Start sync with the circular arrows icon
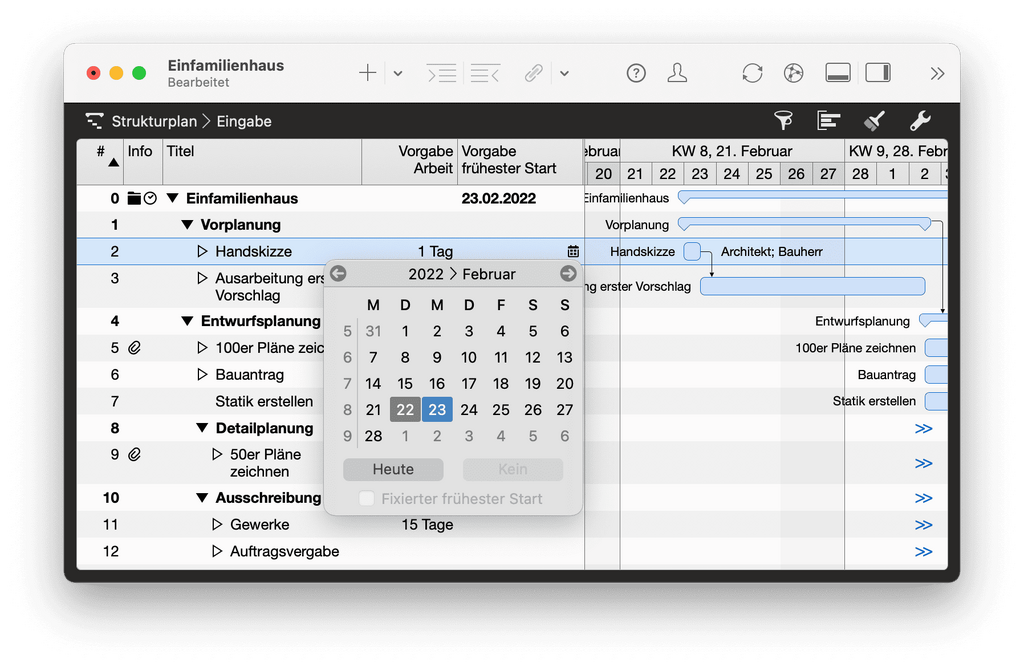The height and width of the screenshot is (667, 1024). [751, 72]
